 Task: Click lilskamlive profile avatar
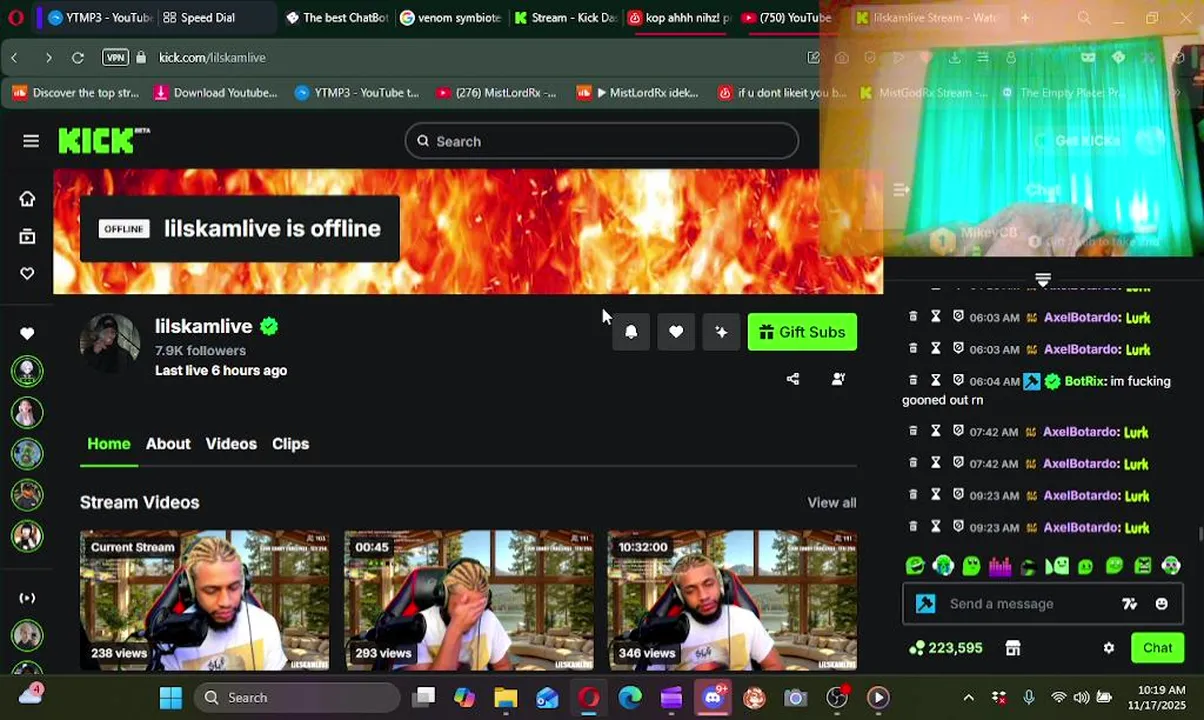[110, 343]
